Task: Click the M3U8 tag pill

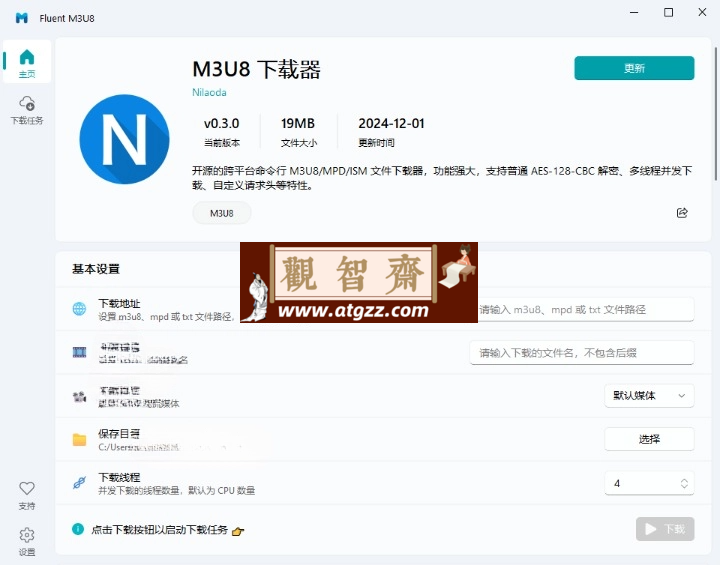Action: tap(222, 213)
